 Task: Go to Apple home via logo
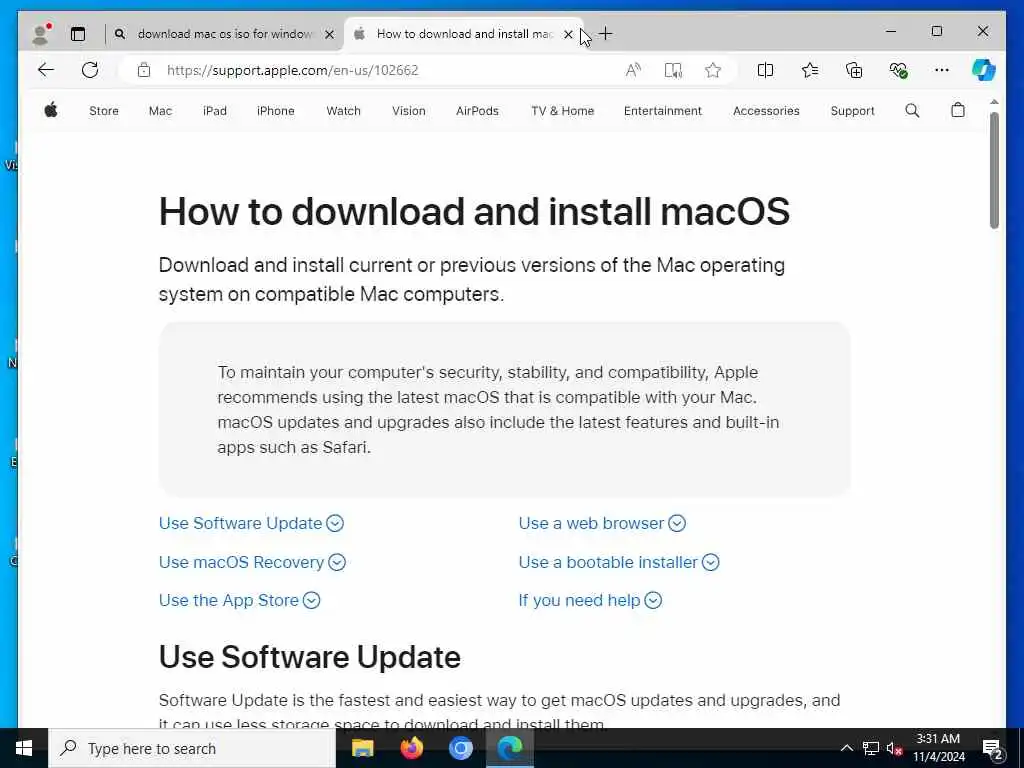(x=51, y=110)
